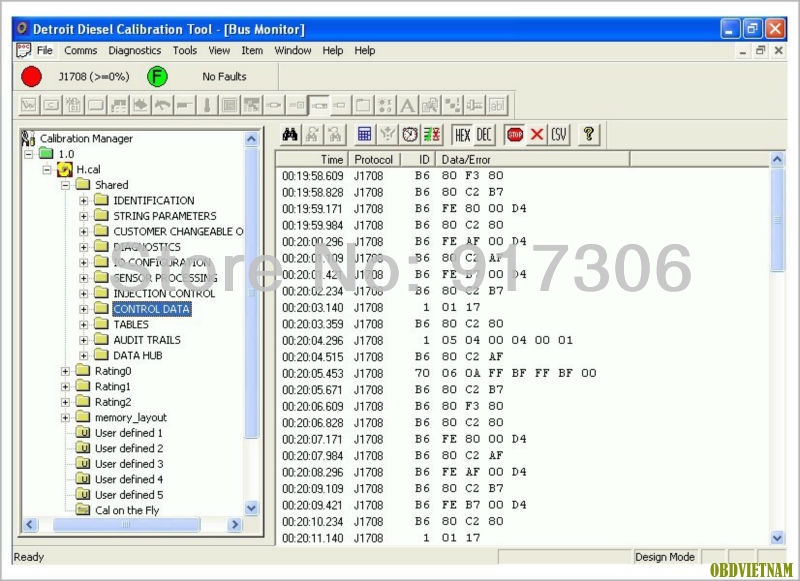This screenshot has height=581, width=800.
Task: Expand the DATA HUB folder
Action: click(x=84, y=356)
